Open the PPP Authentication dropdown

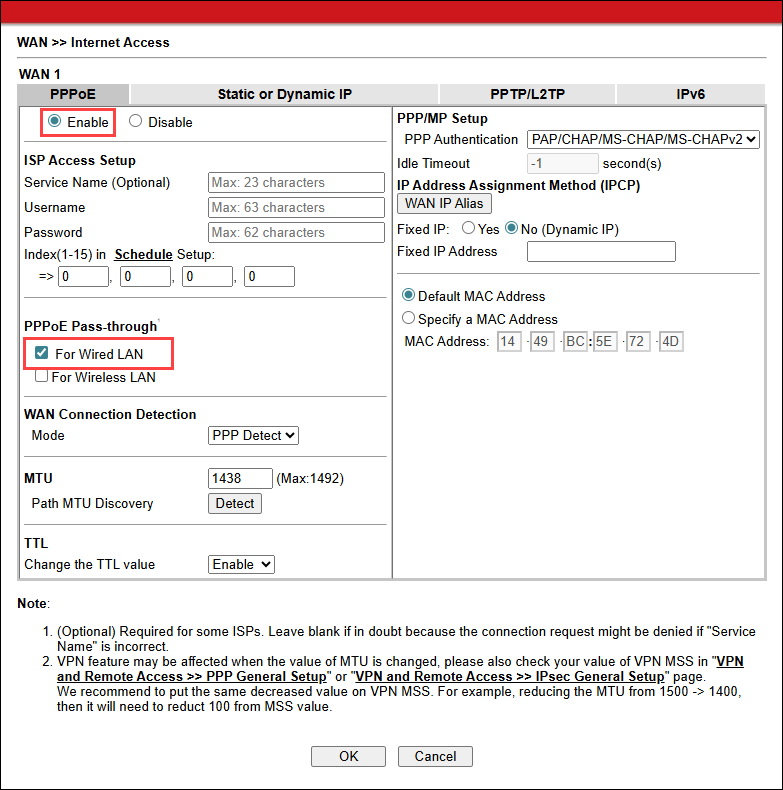[x=643, y=140]
